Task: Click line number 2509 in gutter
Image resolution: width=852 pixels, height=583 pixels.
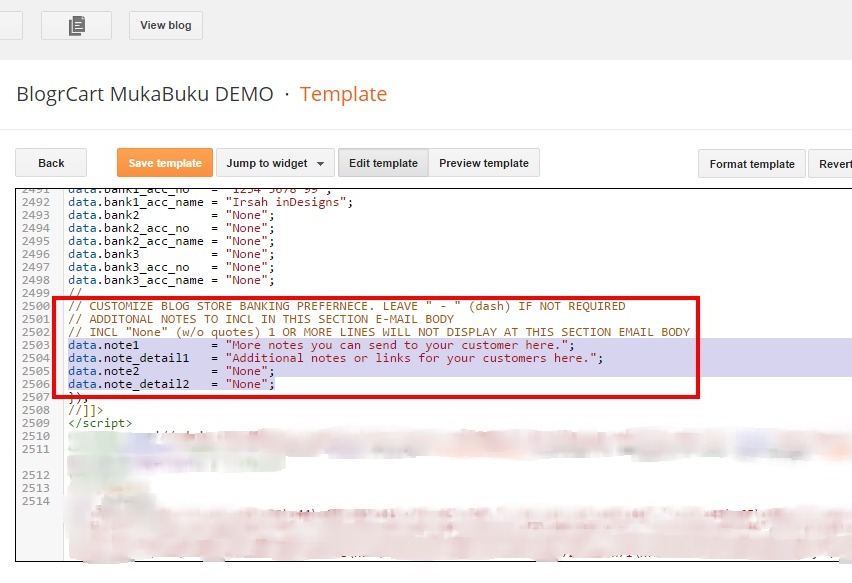Action: coord(36,423)
